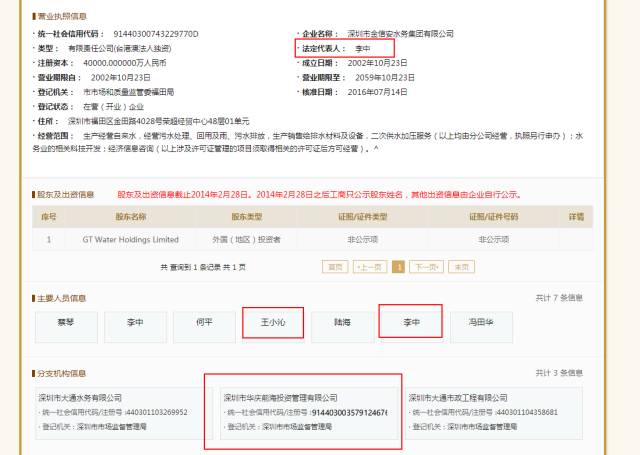This screenshot has height=455, width=640.
Task: Click registration number 440301103269952
Action: pos(157,412)
